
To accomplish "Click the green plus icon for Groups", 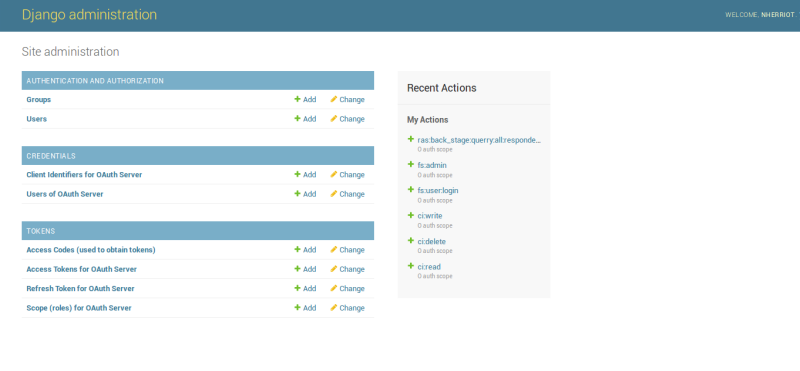I will 297,99.
